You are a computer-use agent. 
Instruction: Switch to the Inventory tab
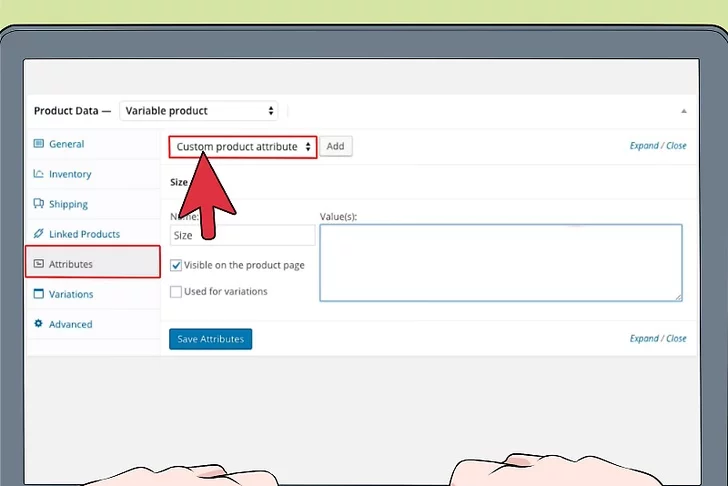(70, 174)
